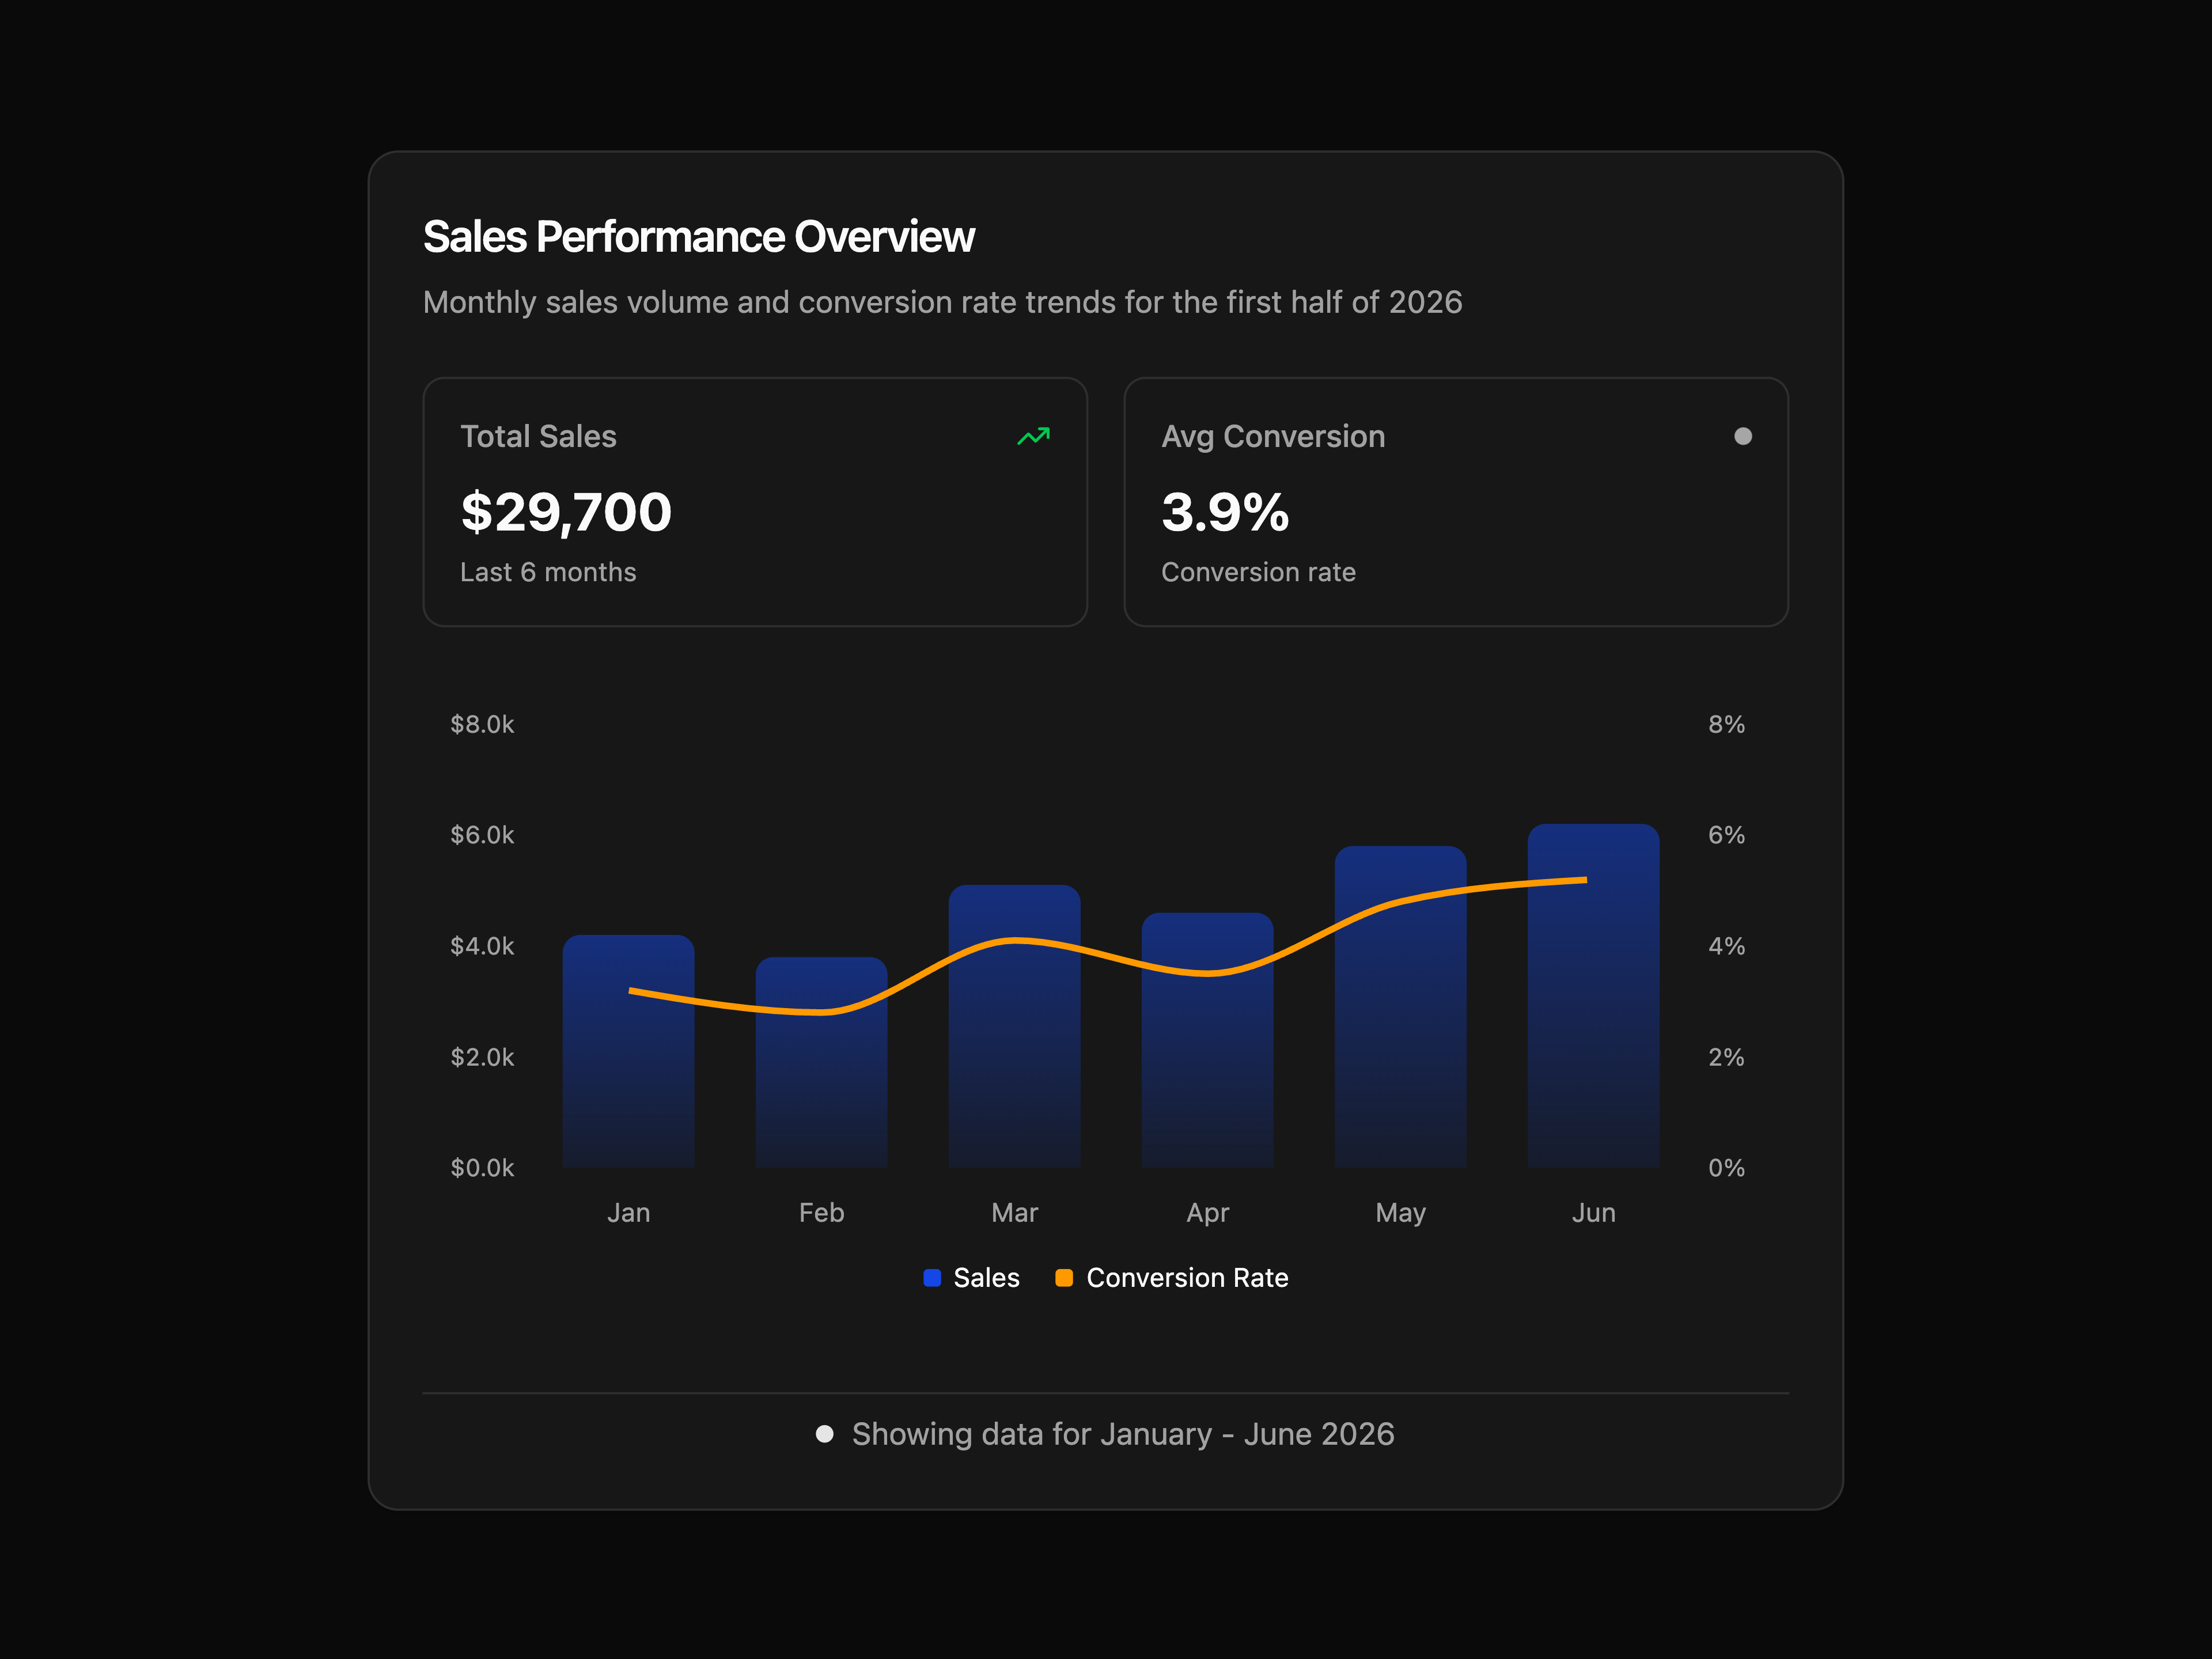Click the 6% right axis label
Viewport: 2212px width, 1659px height.
[x=1726, y=835]
